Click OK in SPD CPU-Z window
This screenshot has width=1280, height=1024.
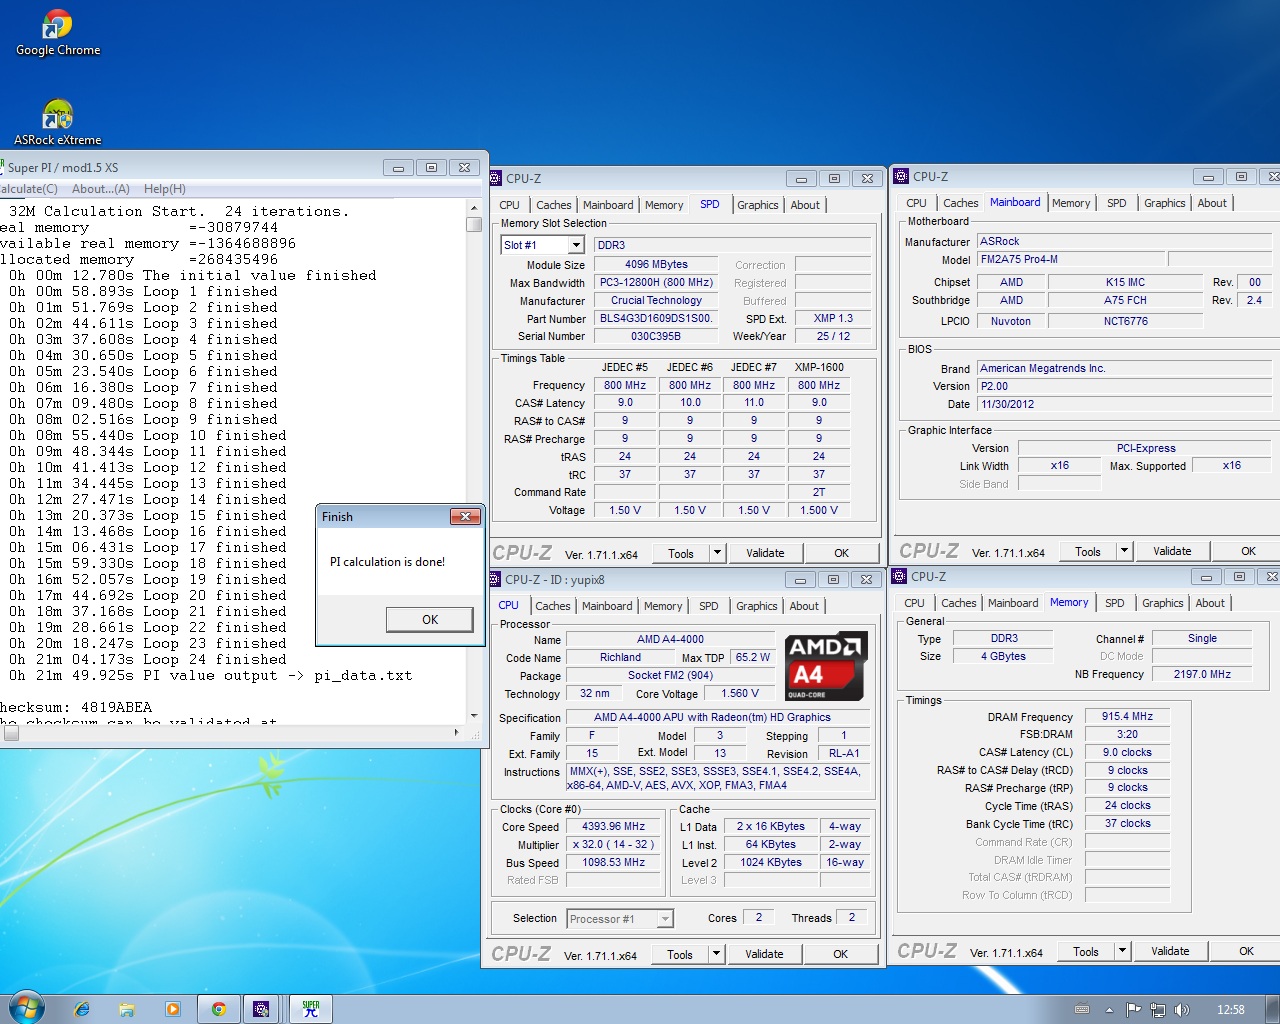(842, 553)
